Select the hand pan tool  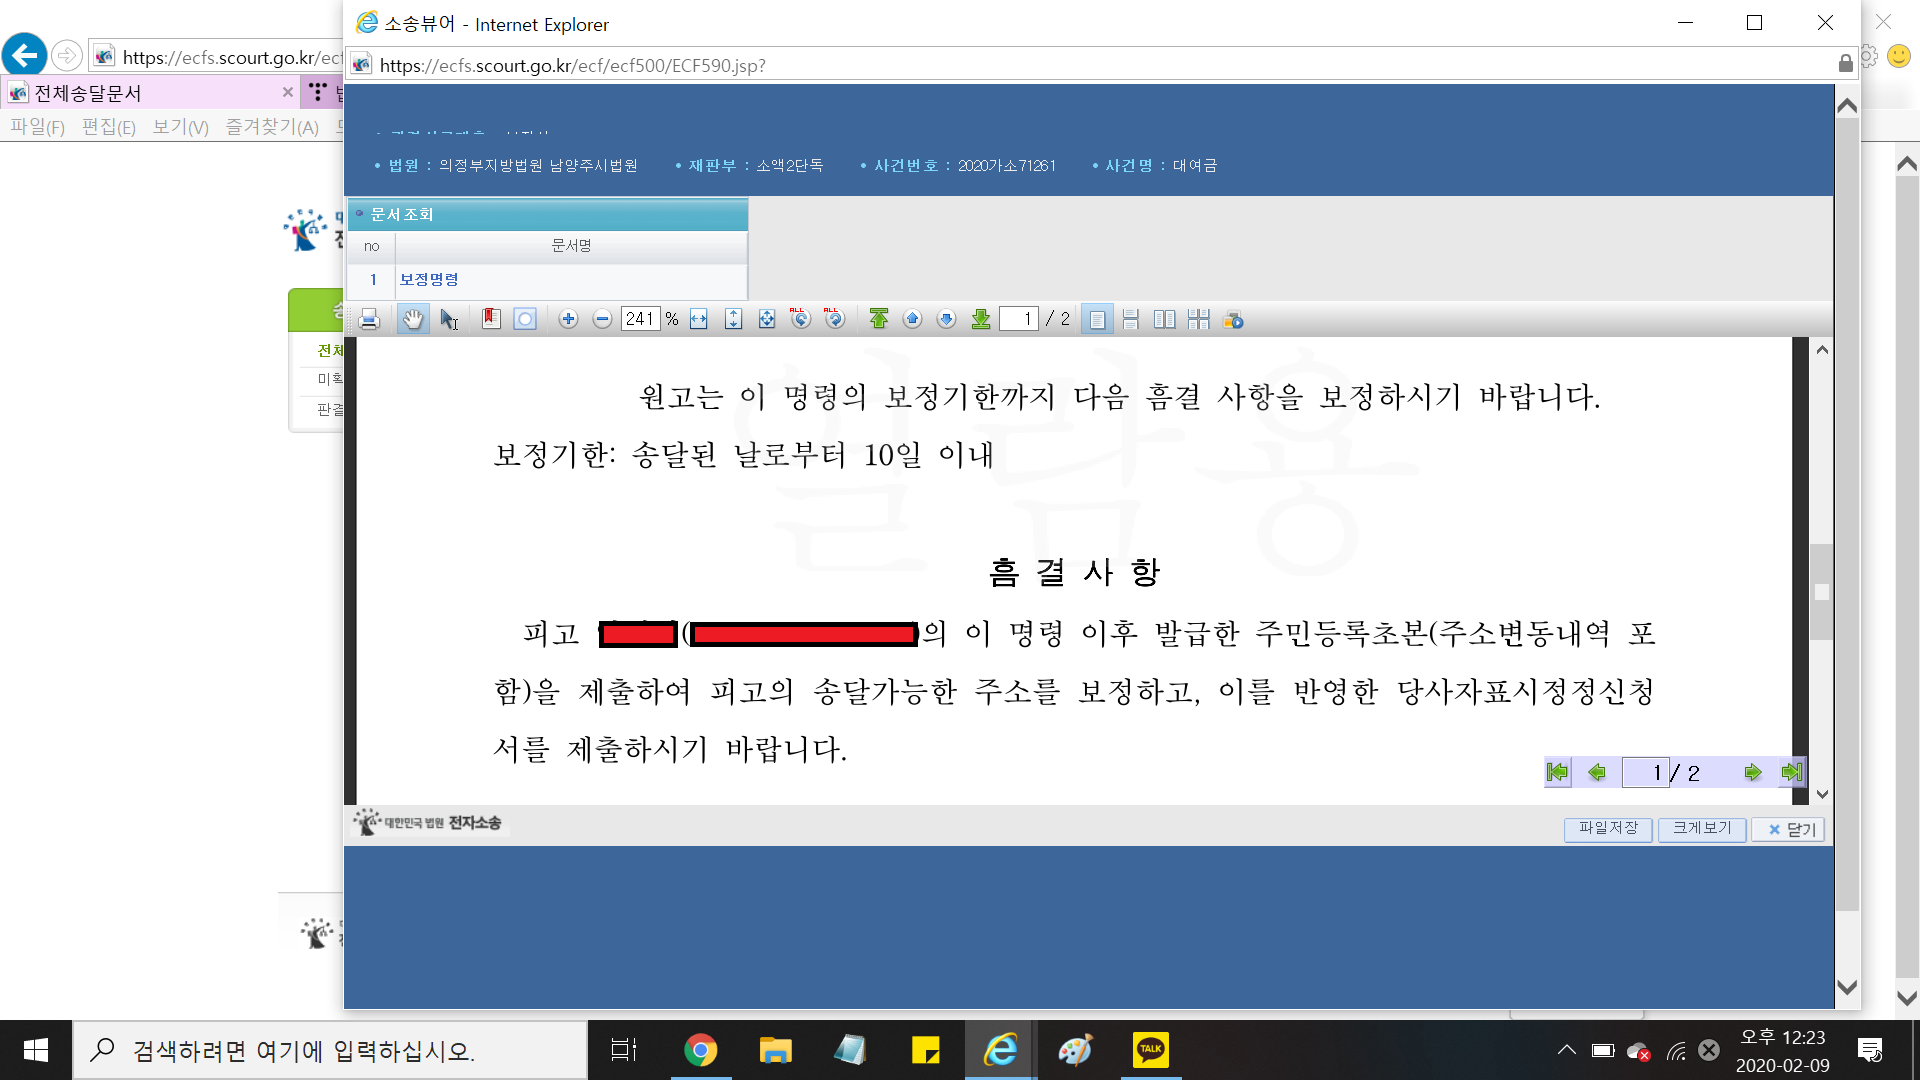click(x=413, y=319)
